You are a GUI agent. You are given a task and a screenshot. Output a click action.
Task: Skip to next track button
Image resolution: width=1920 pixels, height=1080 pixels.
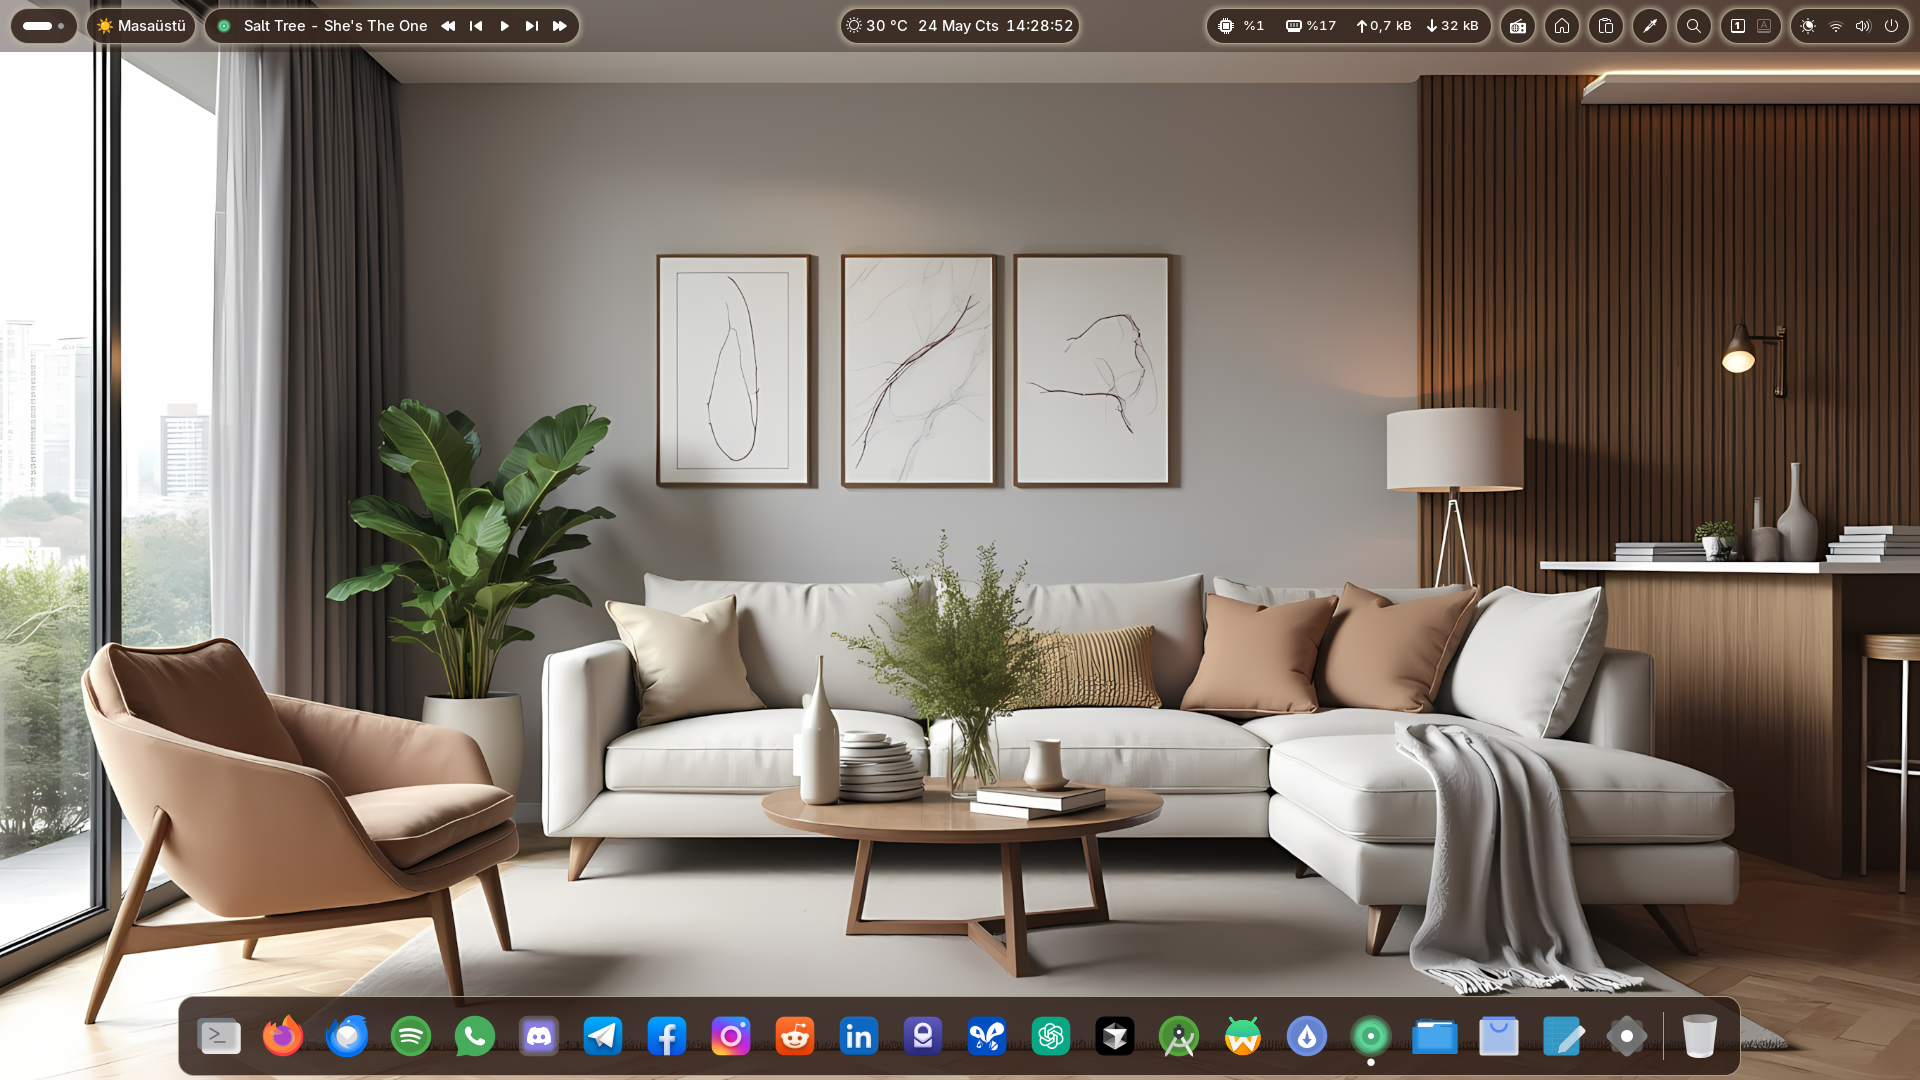[x=532, y=26]
